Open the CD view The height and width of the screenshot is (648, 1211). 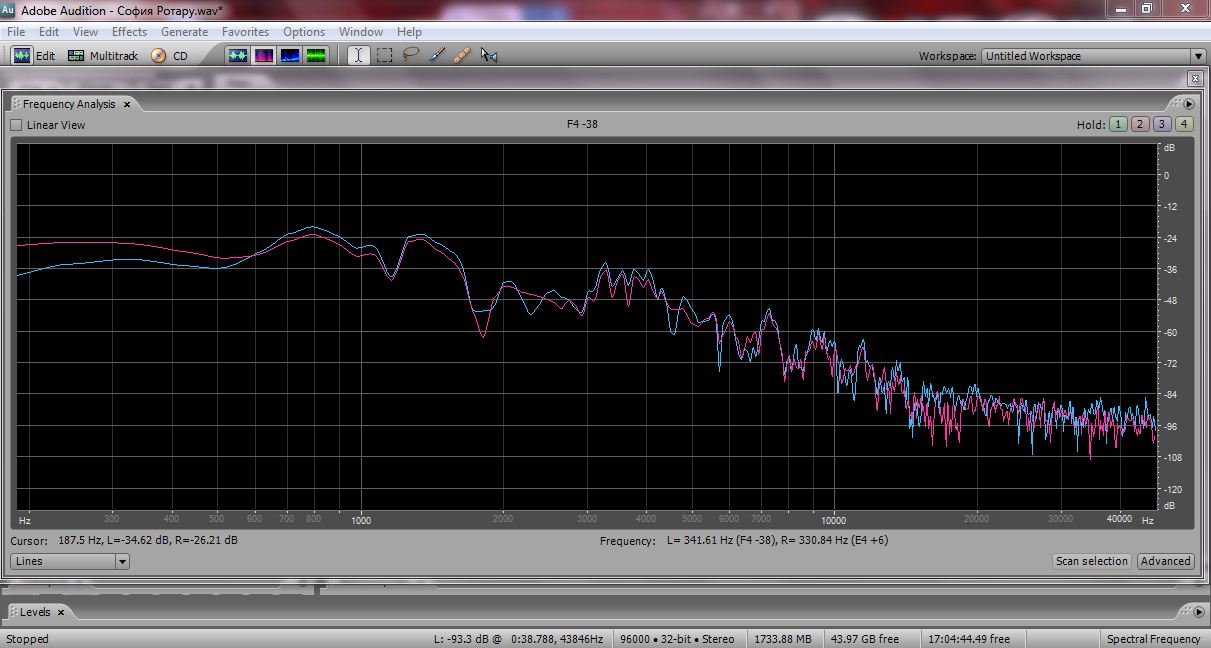point(170,56)
